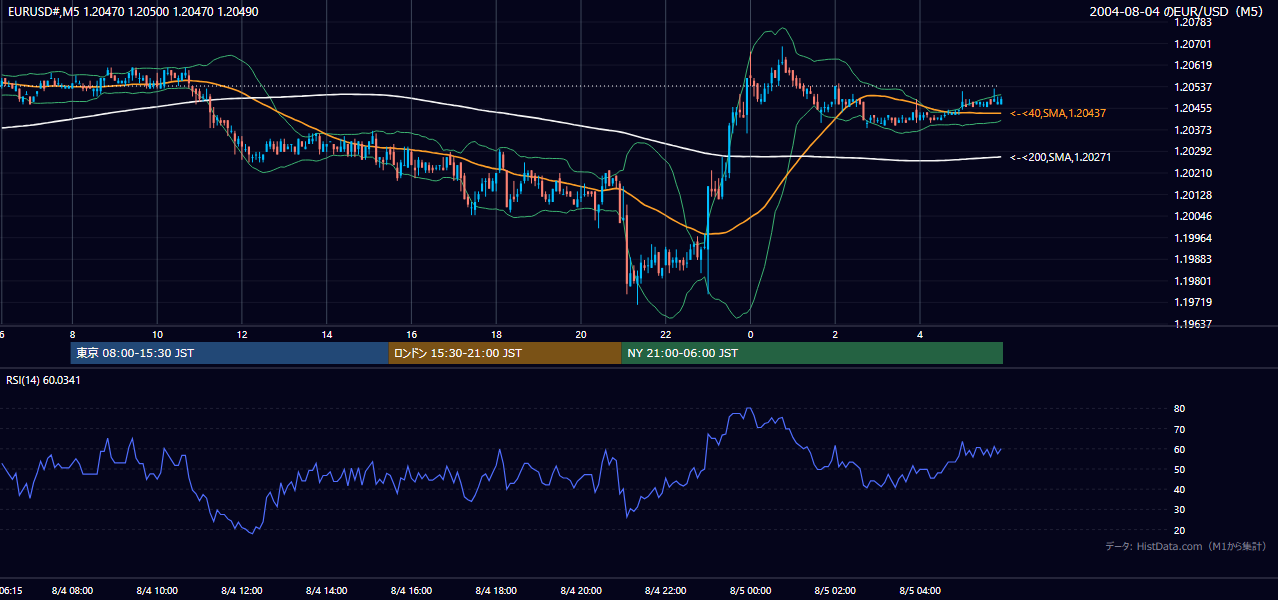Click the 8/5 02:00 time axis label
Screen dimensions: 1278x600
tap(835, 590)
